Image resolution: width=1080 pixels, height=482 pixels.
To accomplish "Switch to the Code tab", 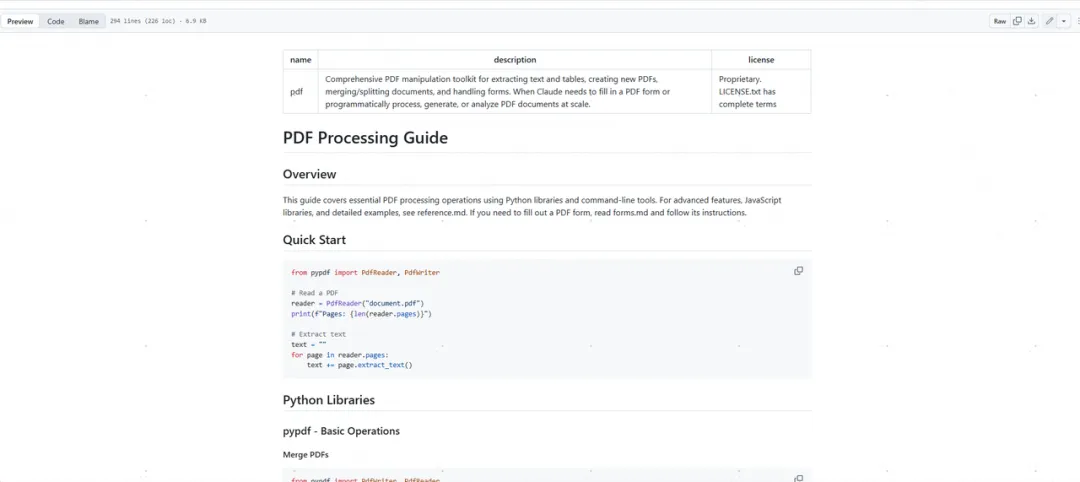I will tap(56, 21).
